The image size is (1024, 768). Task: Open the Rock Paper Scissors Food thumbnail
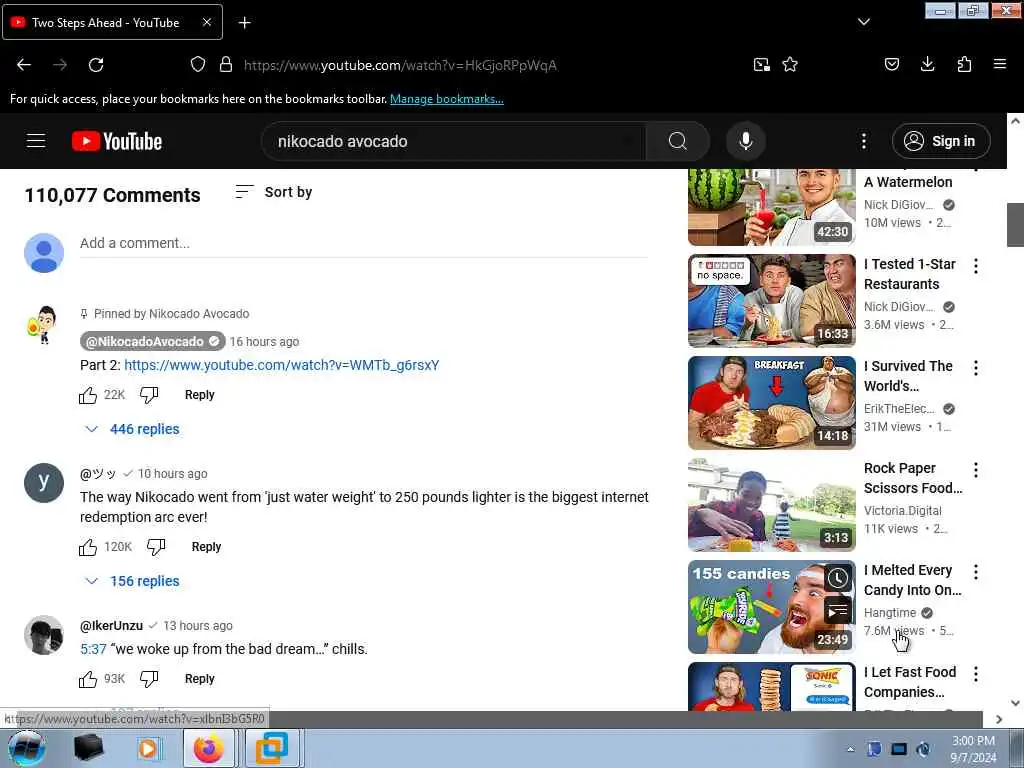772,505
